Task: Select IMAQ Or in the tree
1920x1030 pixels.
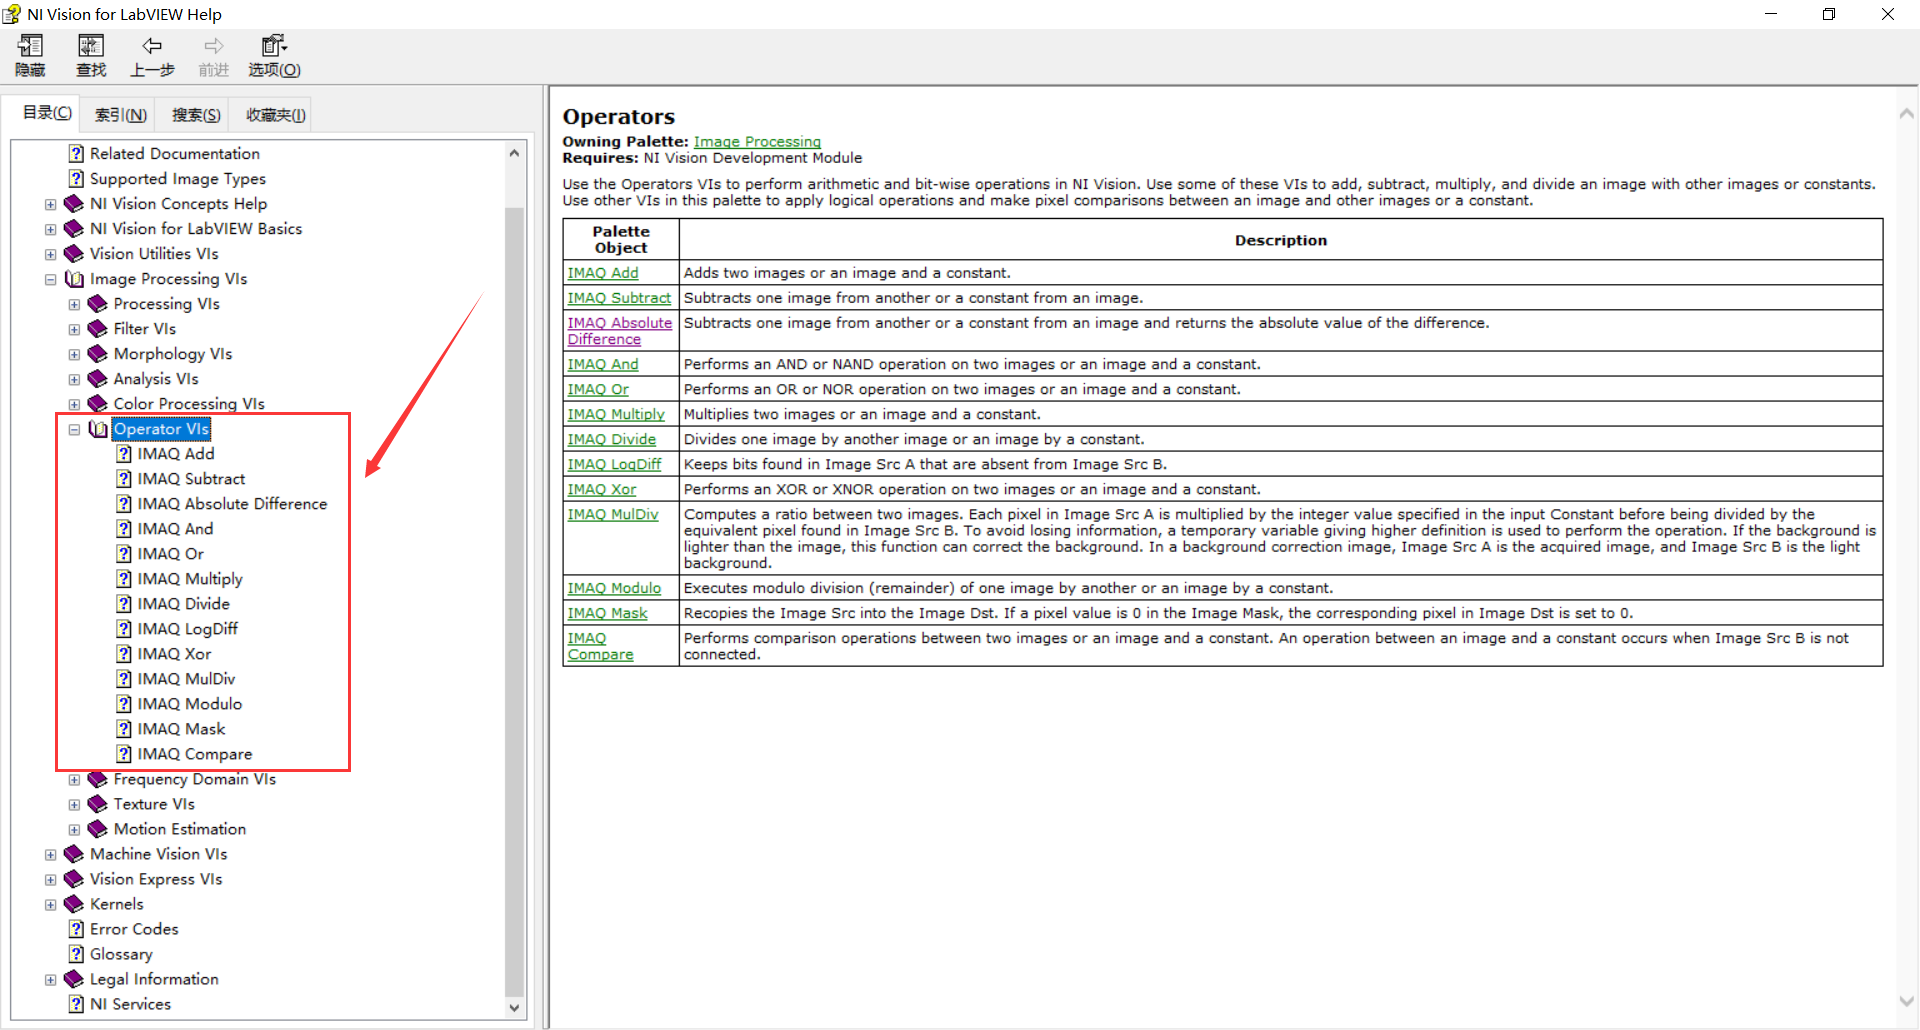Action: tap(170, 554)
